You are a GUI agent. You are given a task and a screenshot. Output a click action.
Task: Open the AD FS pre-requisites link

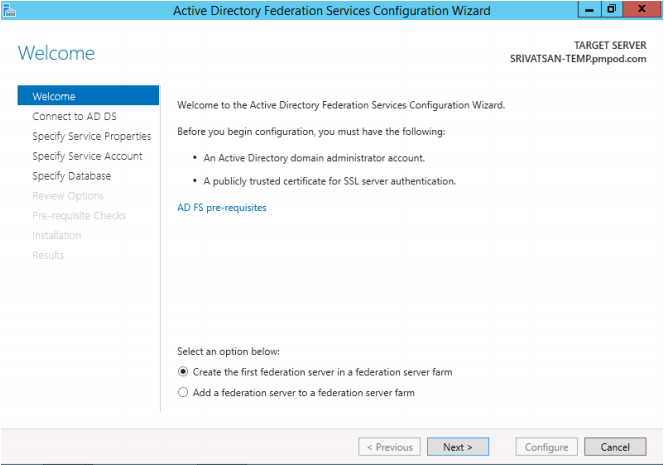[221, 208]
